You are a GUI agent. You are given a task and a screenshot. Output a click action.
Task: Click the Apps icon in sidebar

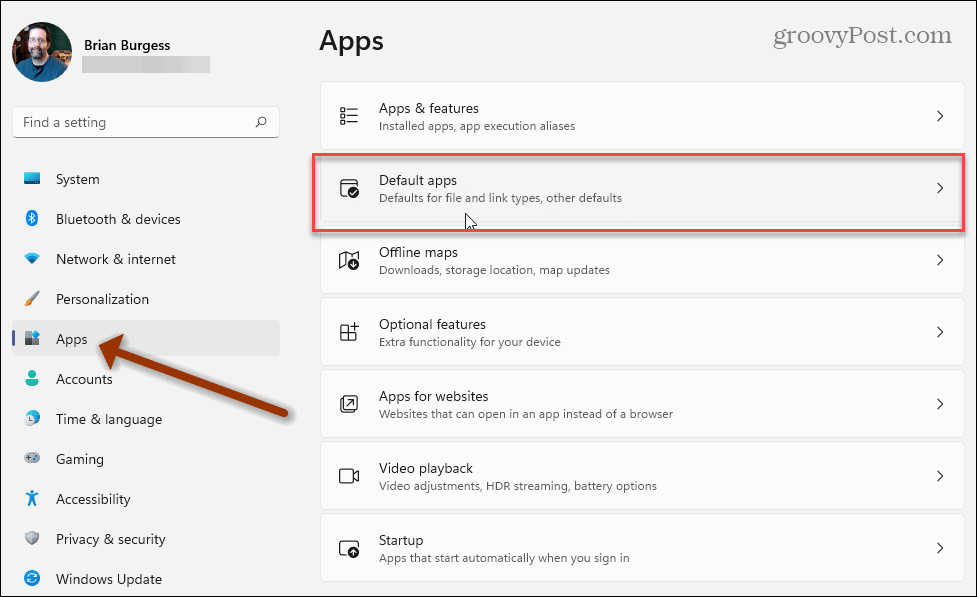[x=32, y=338]
